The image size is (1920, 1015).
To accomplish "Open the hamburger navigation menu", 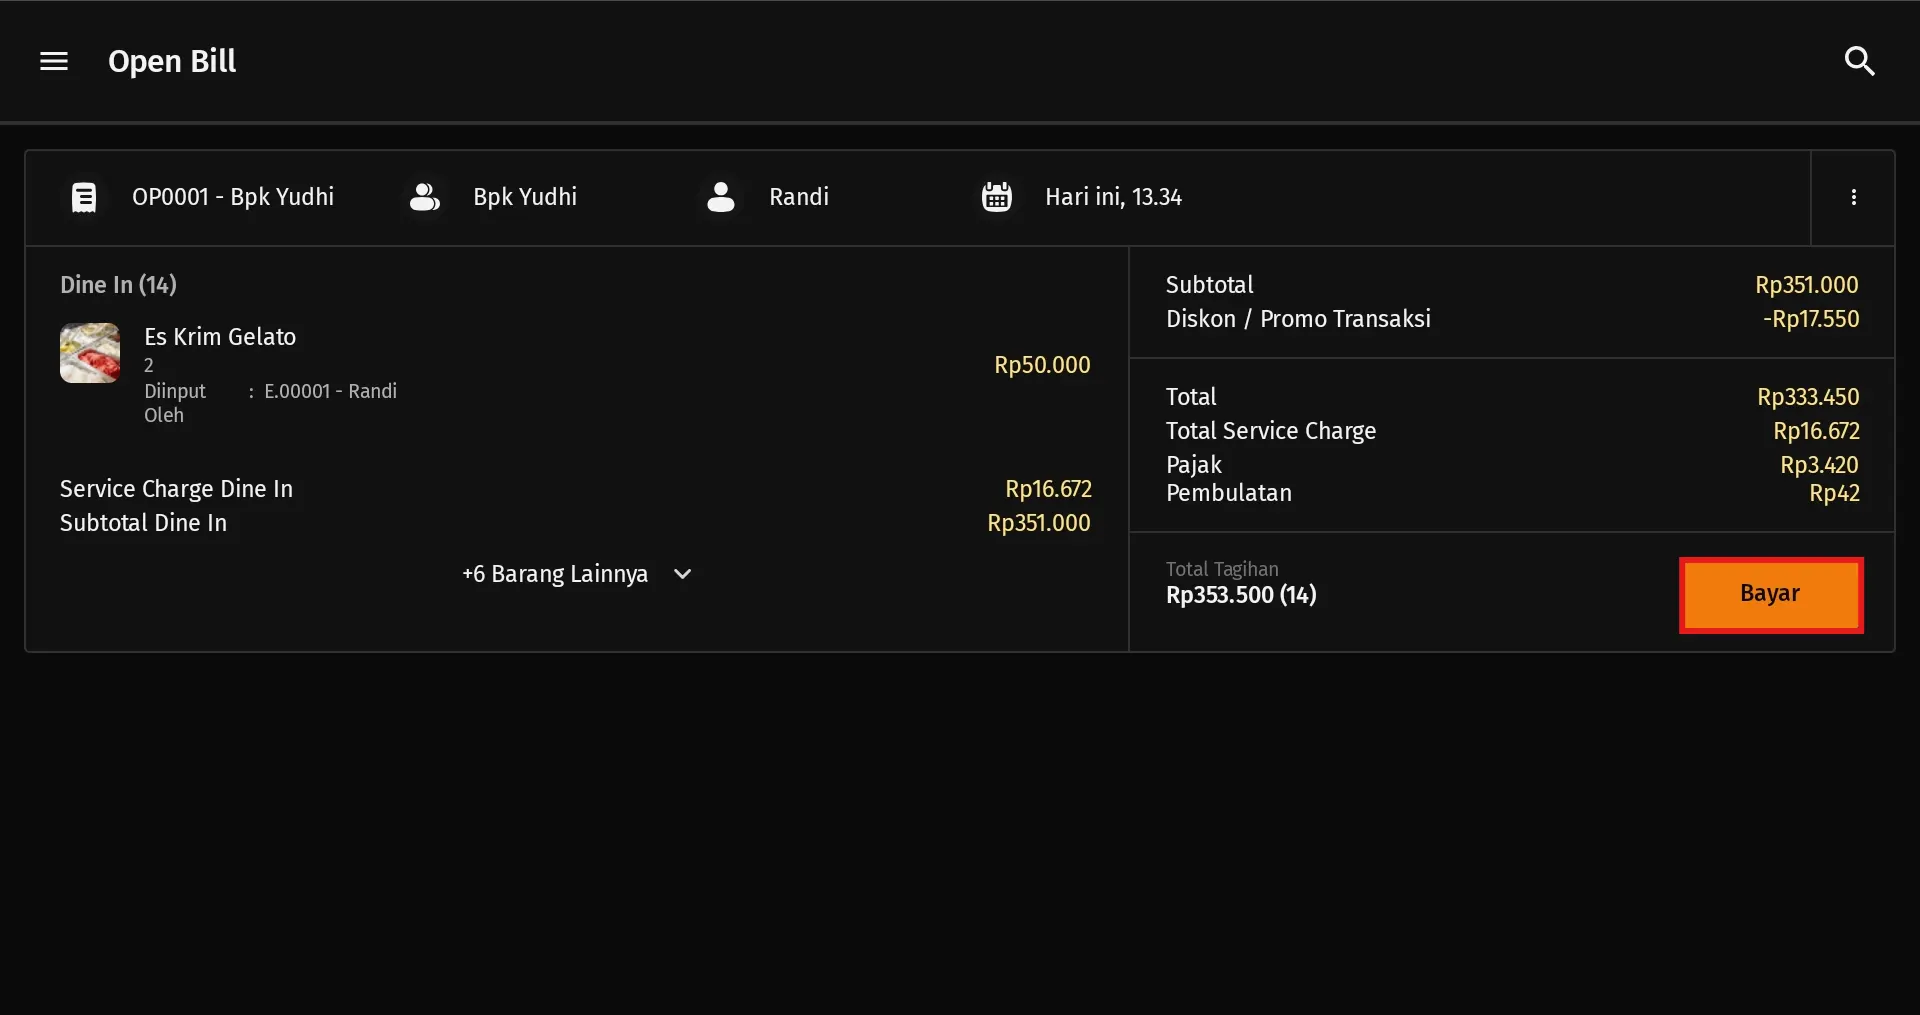I will [x=54, y=62].
